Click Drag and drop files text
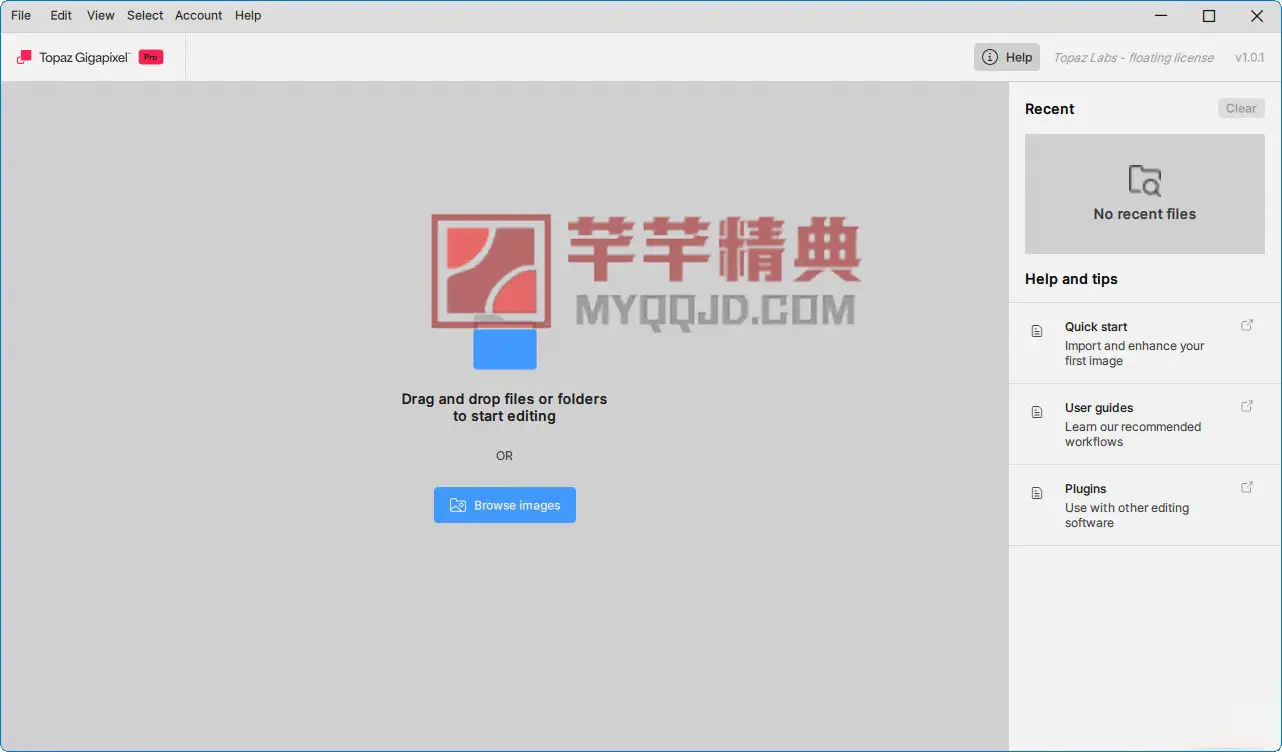Image resolution: width=1282 pixels, height=752 pixels. (x=504, y=407)
